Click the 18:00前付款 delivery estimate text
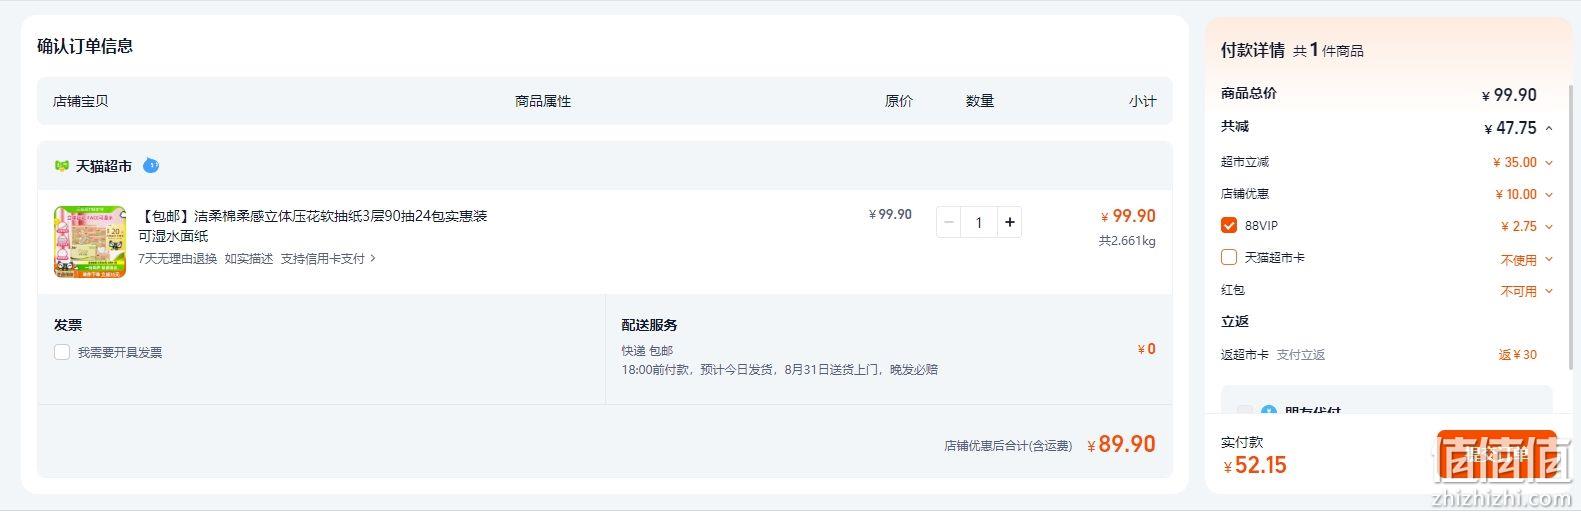 779,369
